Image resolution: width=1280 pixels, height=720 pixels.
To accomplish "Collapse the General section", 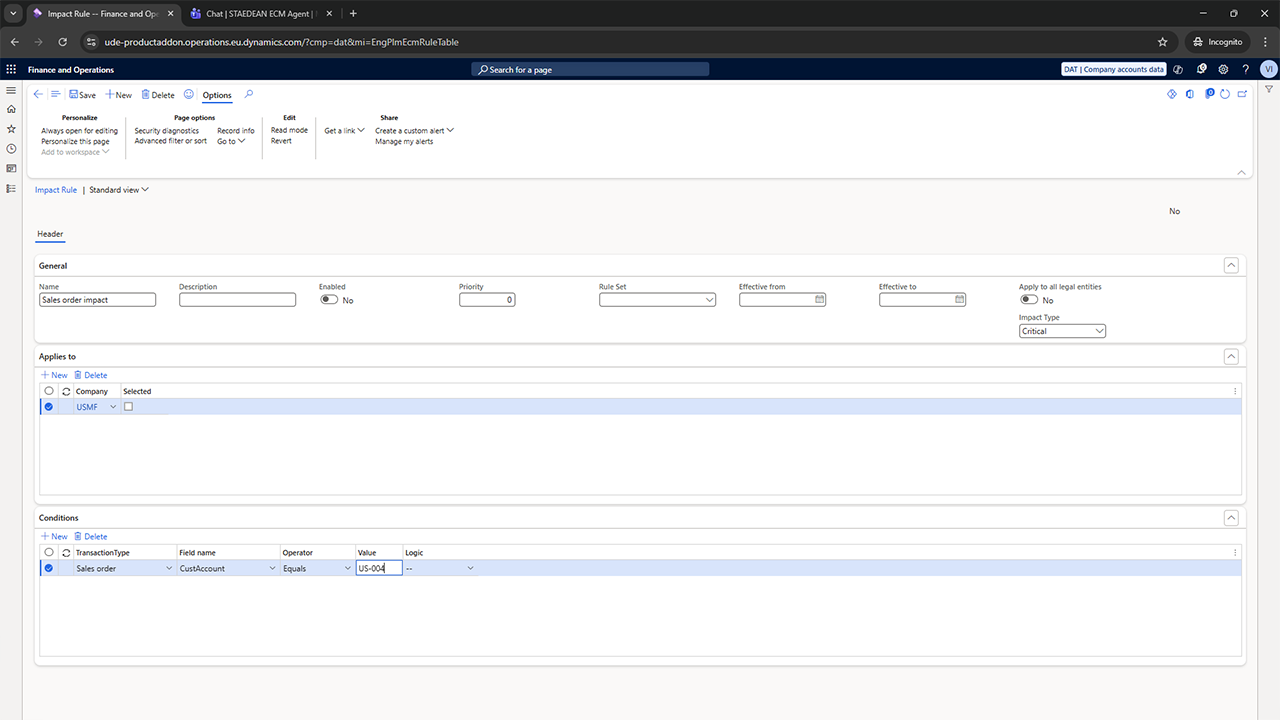I will click(x=1231, y=265).
